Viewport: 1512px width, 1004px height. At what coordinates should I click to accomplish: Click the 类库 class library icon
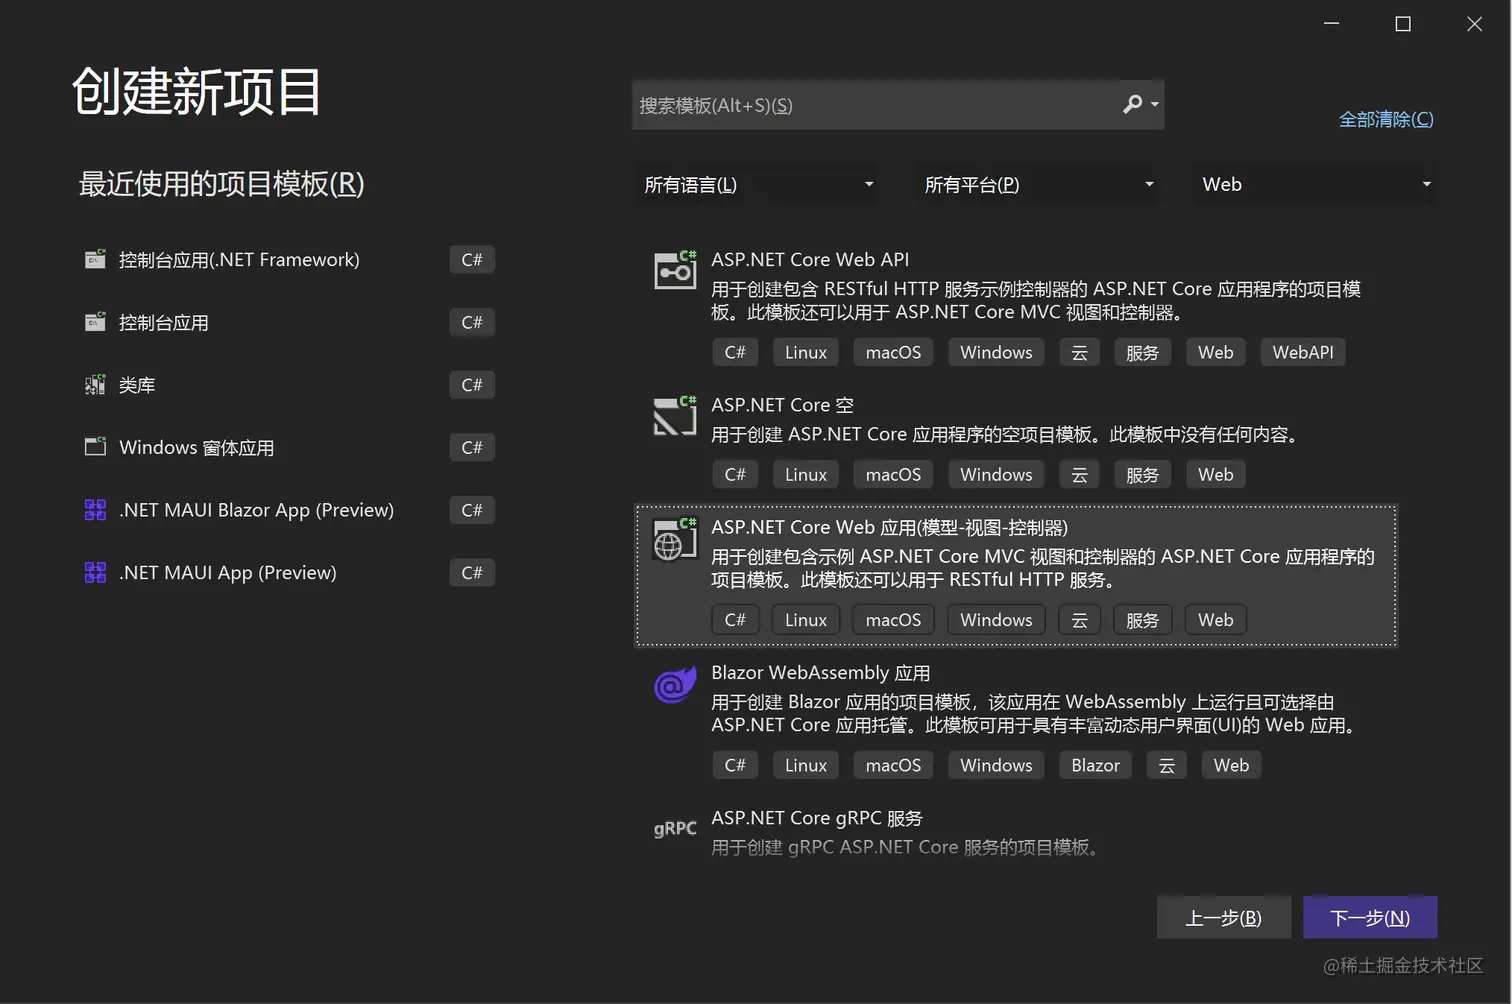click(x=95, y=385)
